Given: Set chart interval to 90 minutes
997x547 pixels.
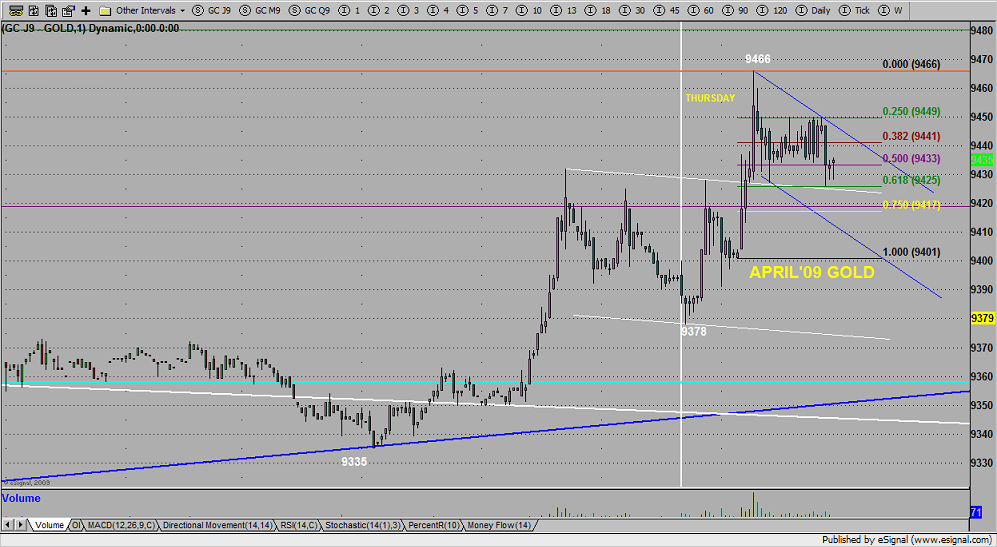Looking at the screenshot, I should pyautogui.click(x=736, y=11).
